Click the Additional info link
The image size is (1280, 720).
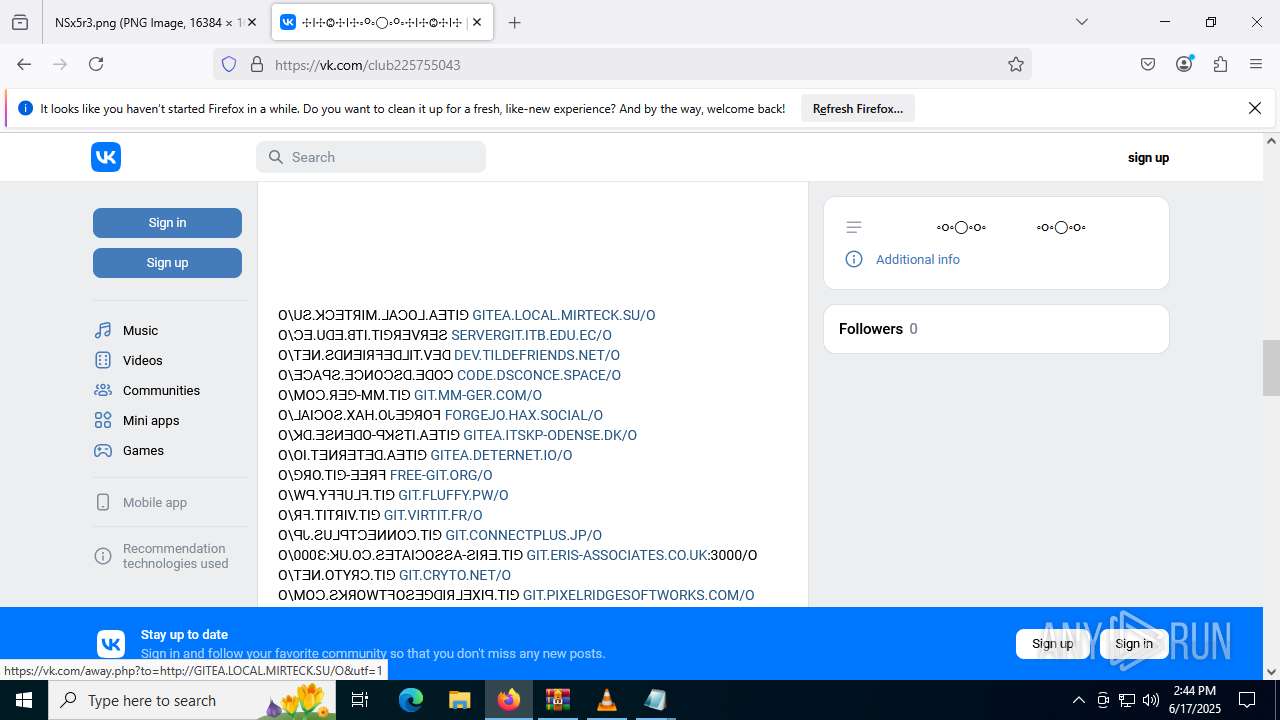[918, 259]
